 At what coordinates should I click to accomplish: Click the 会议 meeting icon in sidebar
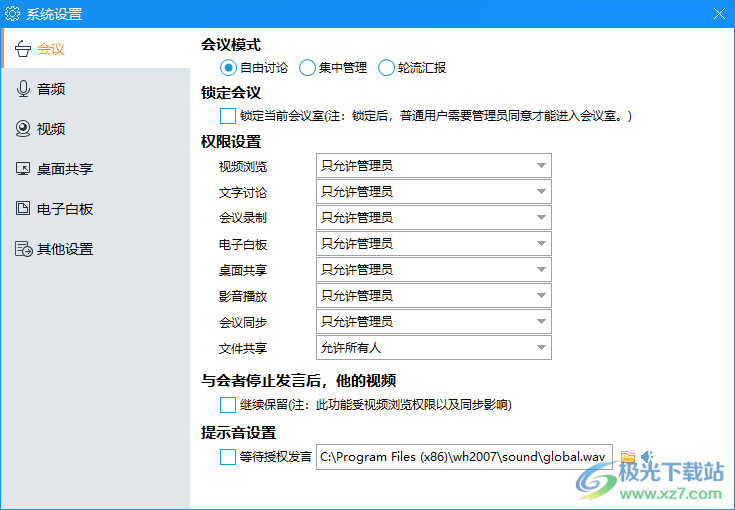coord(22,49)
